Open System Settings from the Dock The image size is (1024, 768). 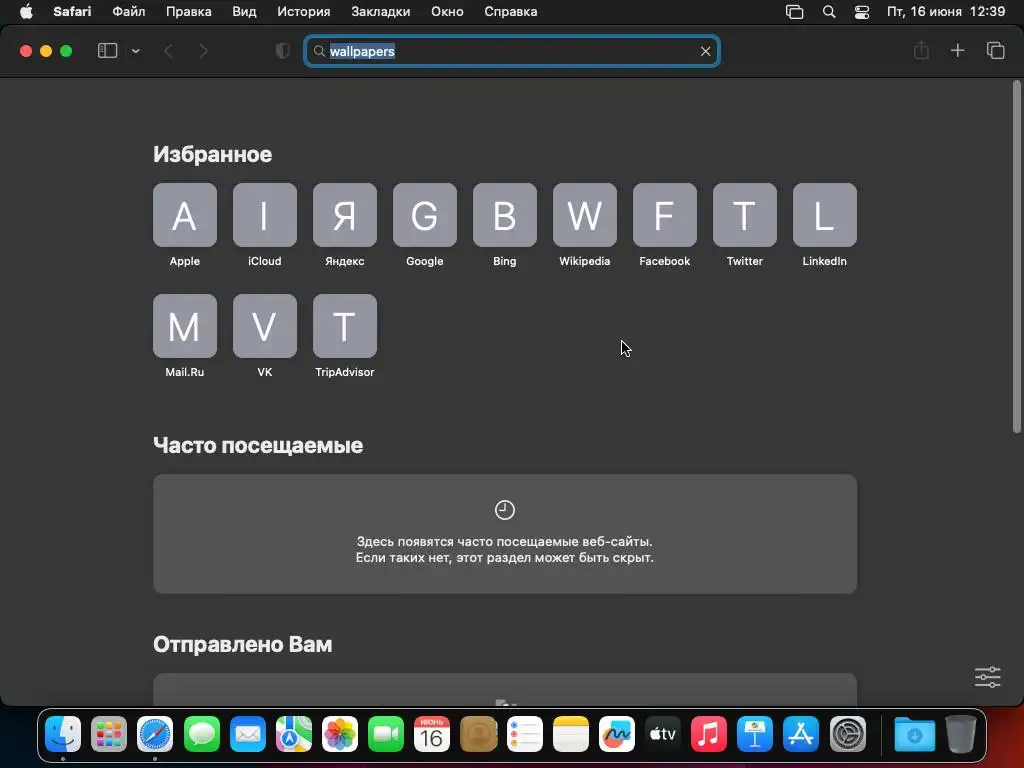[x=848, y=734]
